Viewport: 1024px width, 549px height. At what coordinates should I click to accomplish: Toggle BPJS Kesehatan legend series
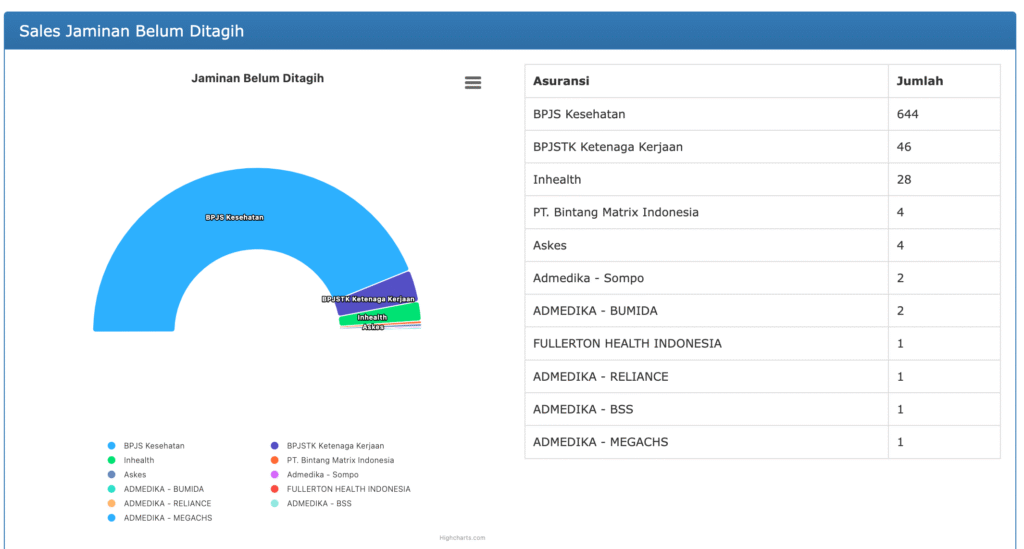tap(112, 446)
